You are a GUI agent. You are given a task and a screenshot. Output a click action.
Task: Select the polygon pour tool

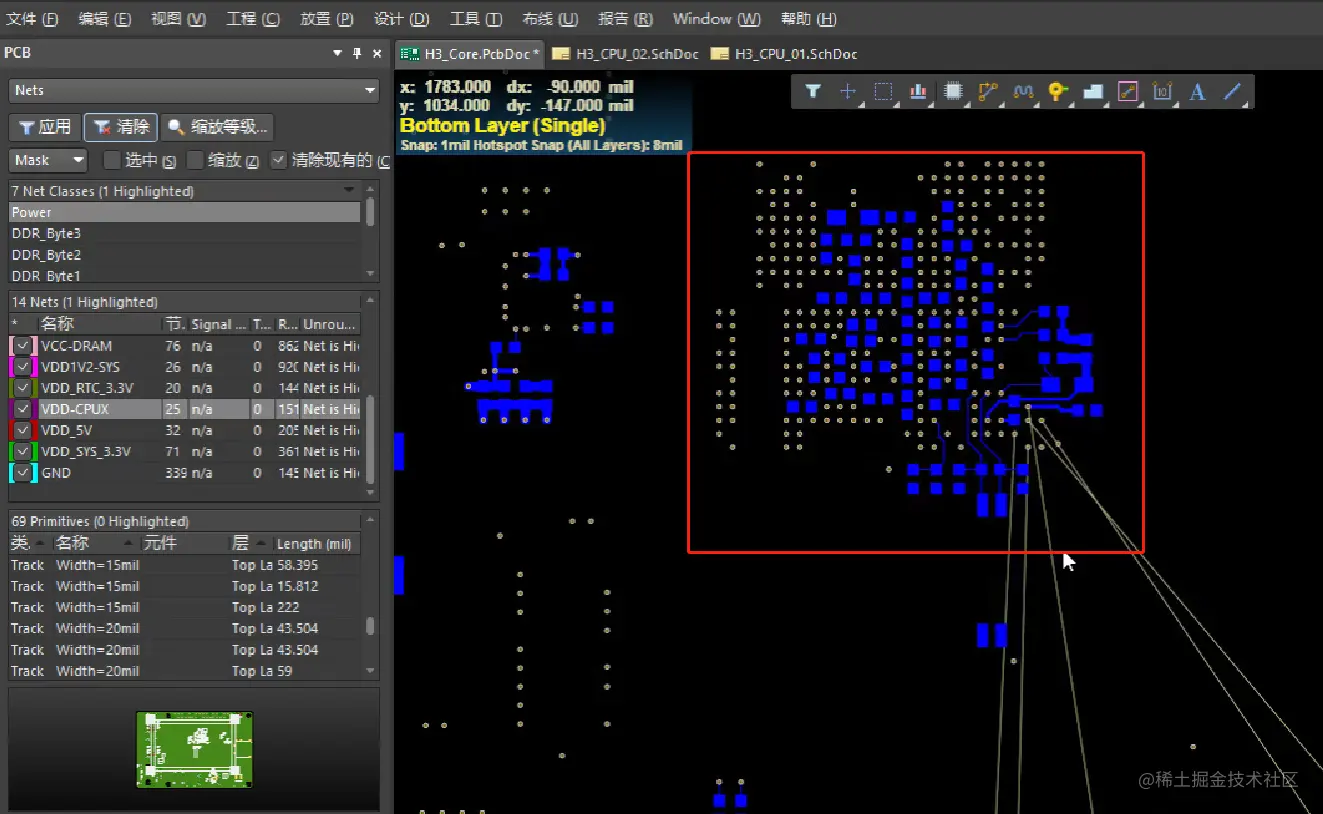[1092, 91]
